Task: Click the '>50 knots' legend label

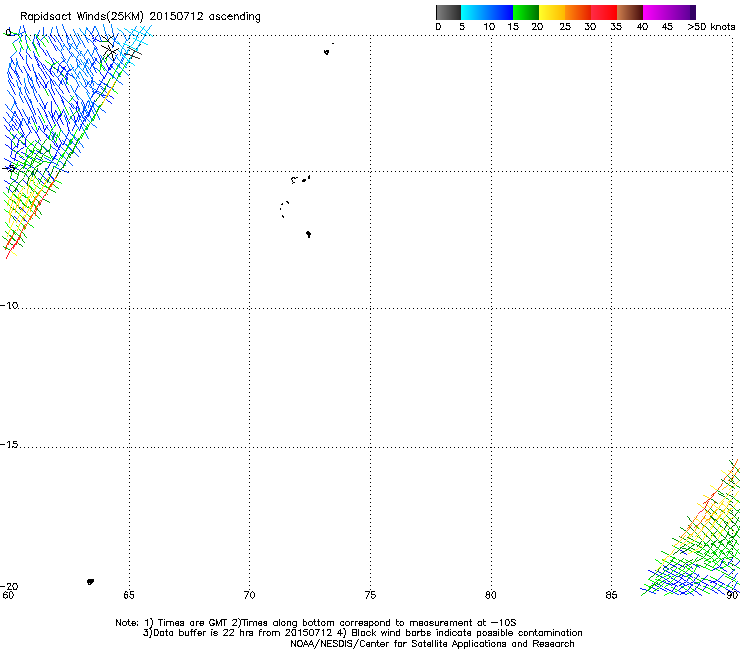Action: (711, 27)
